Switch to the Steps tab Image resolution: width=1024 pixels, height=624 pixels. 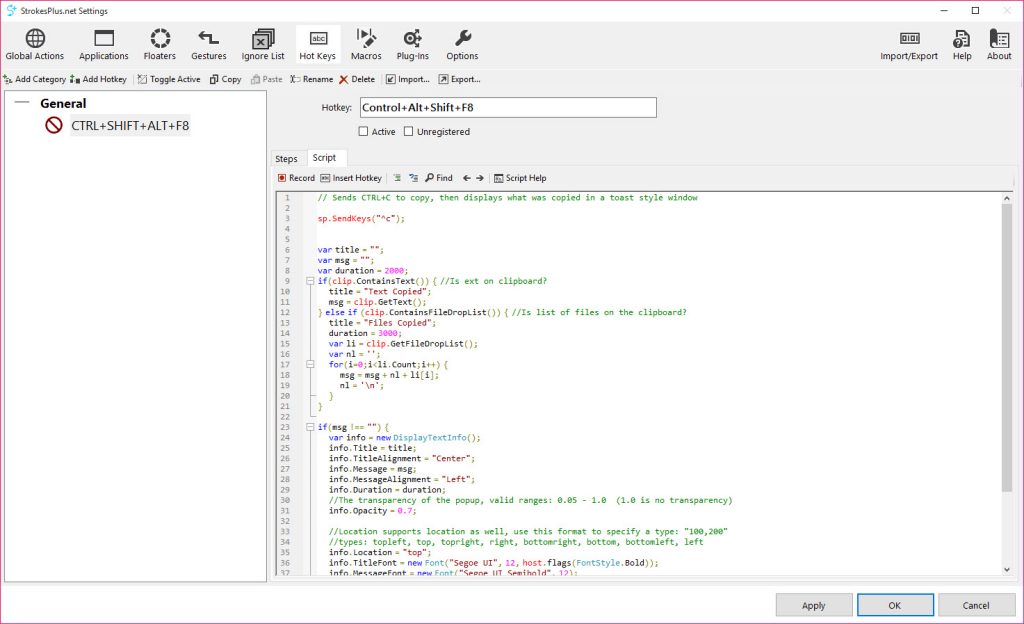pos(286,159)
